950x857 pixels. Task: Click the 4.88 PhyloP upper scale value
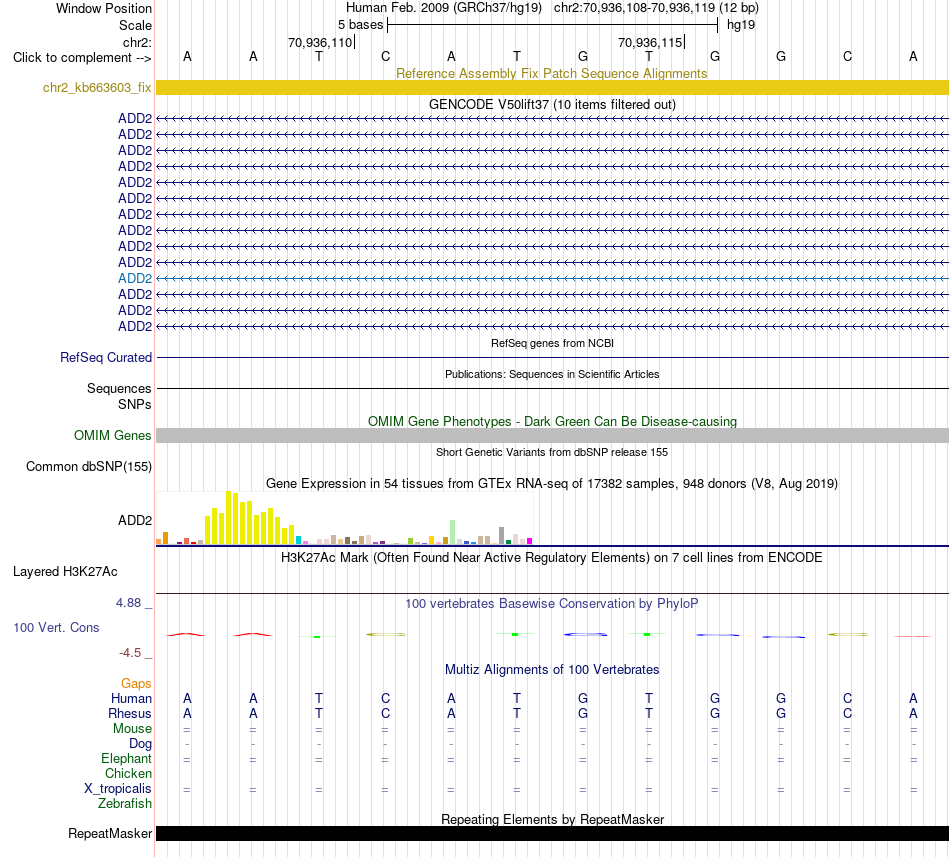click(128, 603)
